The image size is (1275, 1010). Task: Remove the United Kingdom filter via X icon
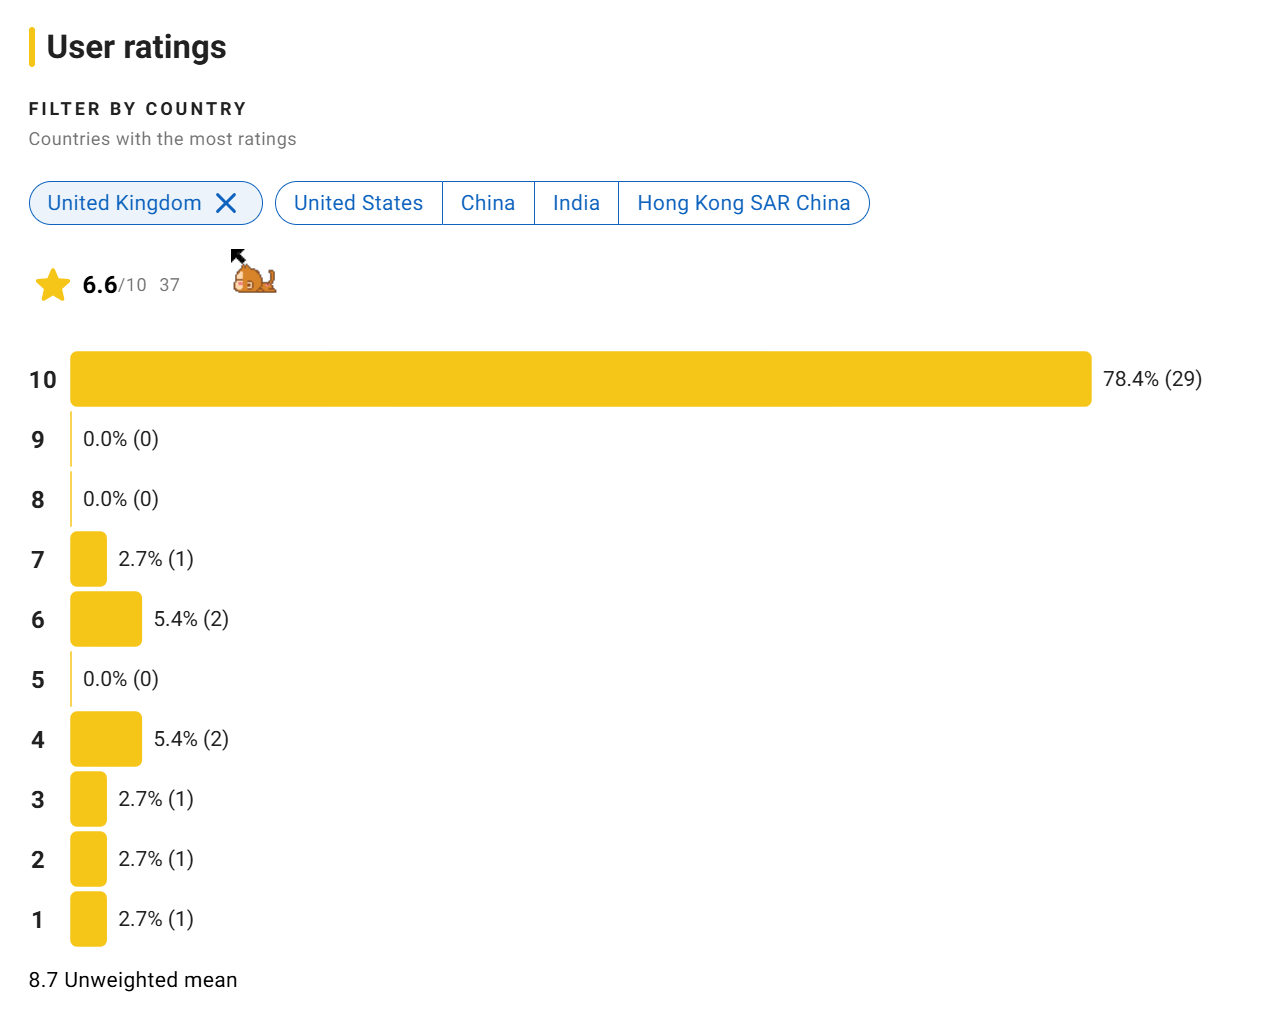pos(226,203)
